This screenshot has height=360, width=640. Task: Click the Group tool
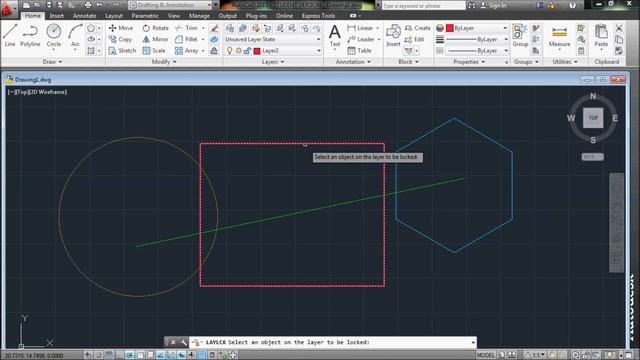[x=520, y=35]
